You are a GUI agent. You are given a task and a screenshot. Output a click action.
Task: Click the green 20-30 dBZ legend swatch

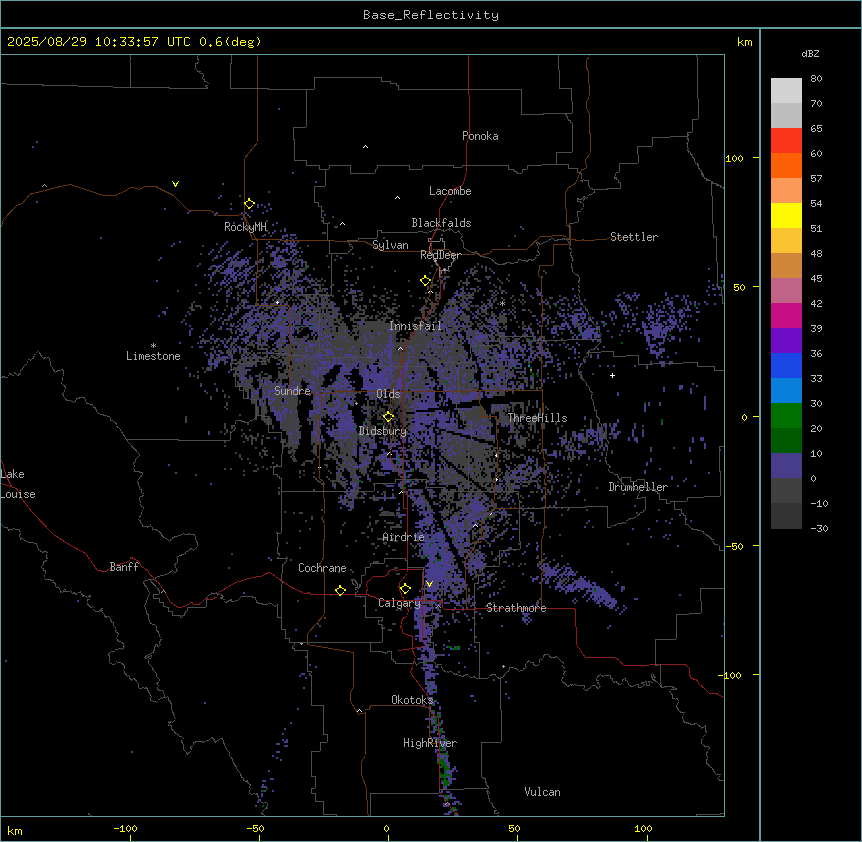click(786, 416)
